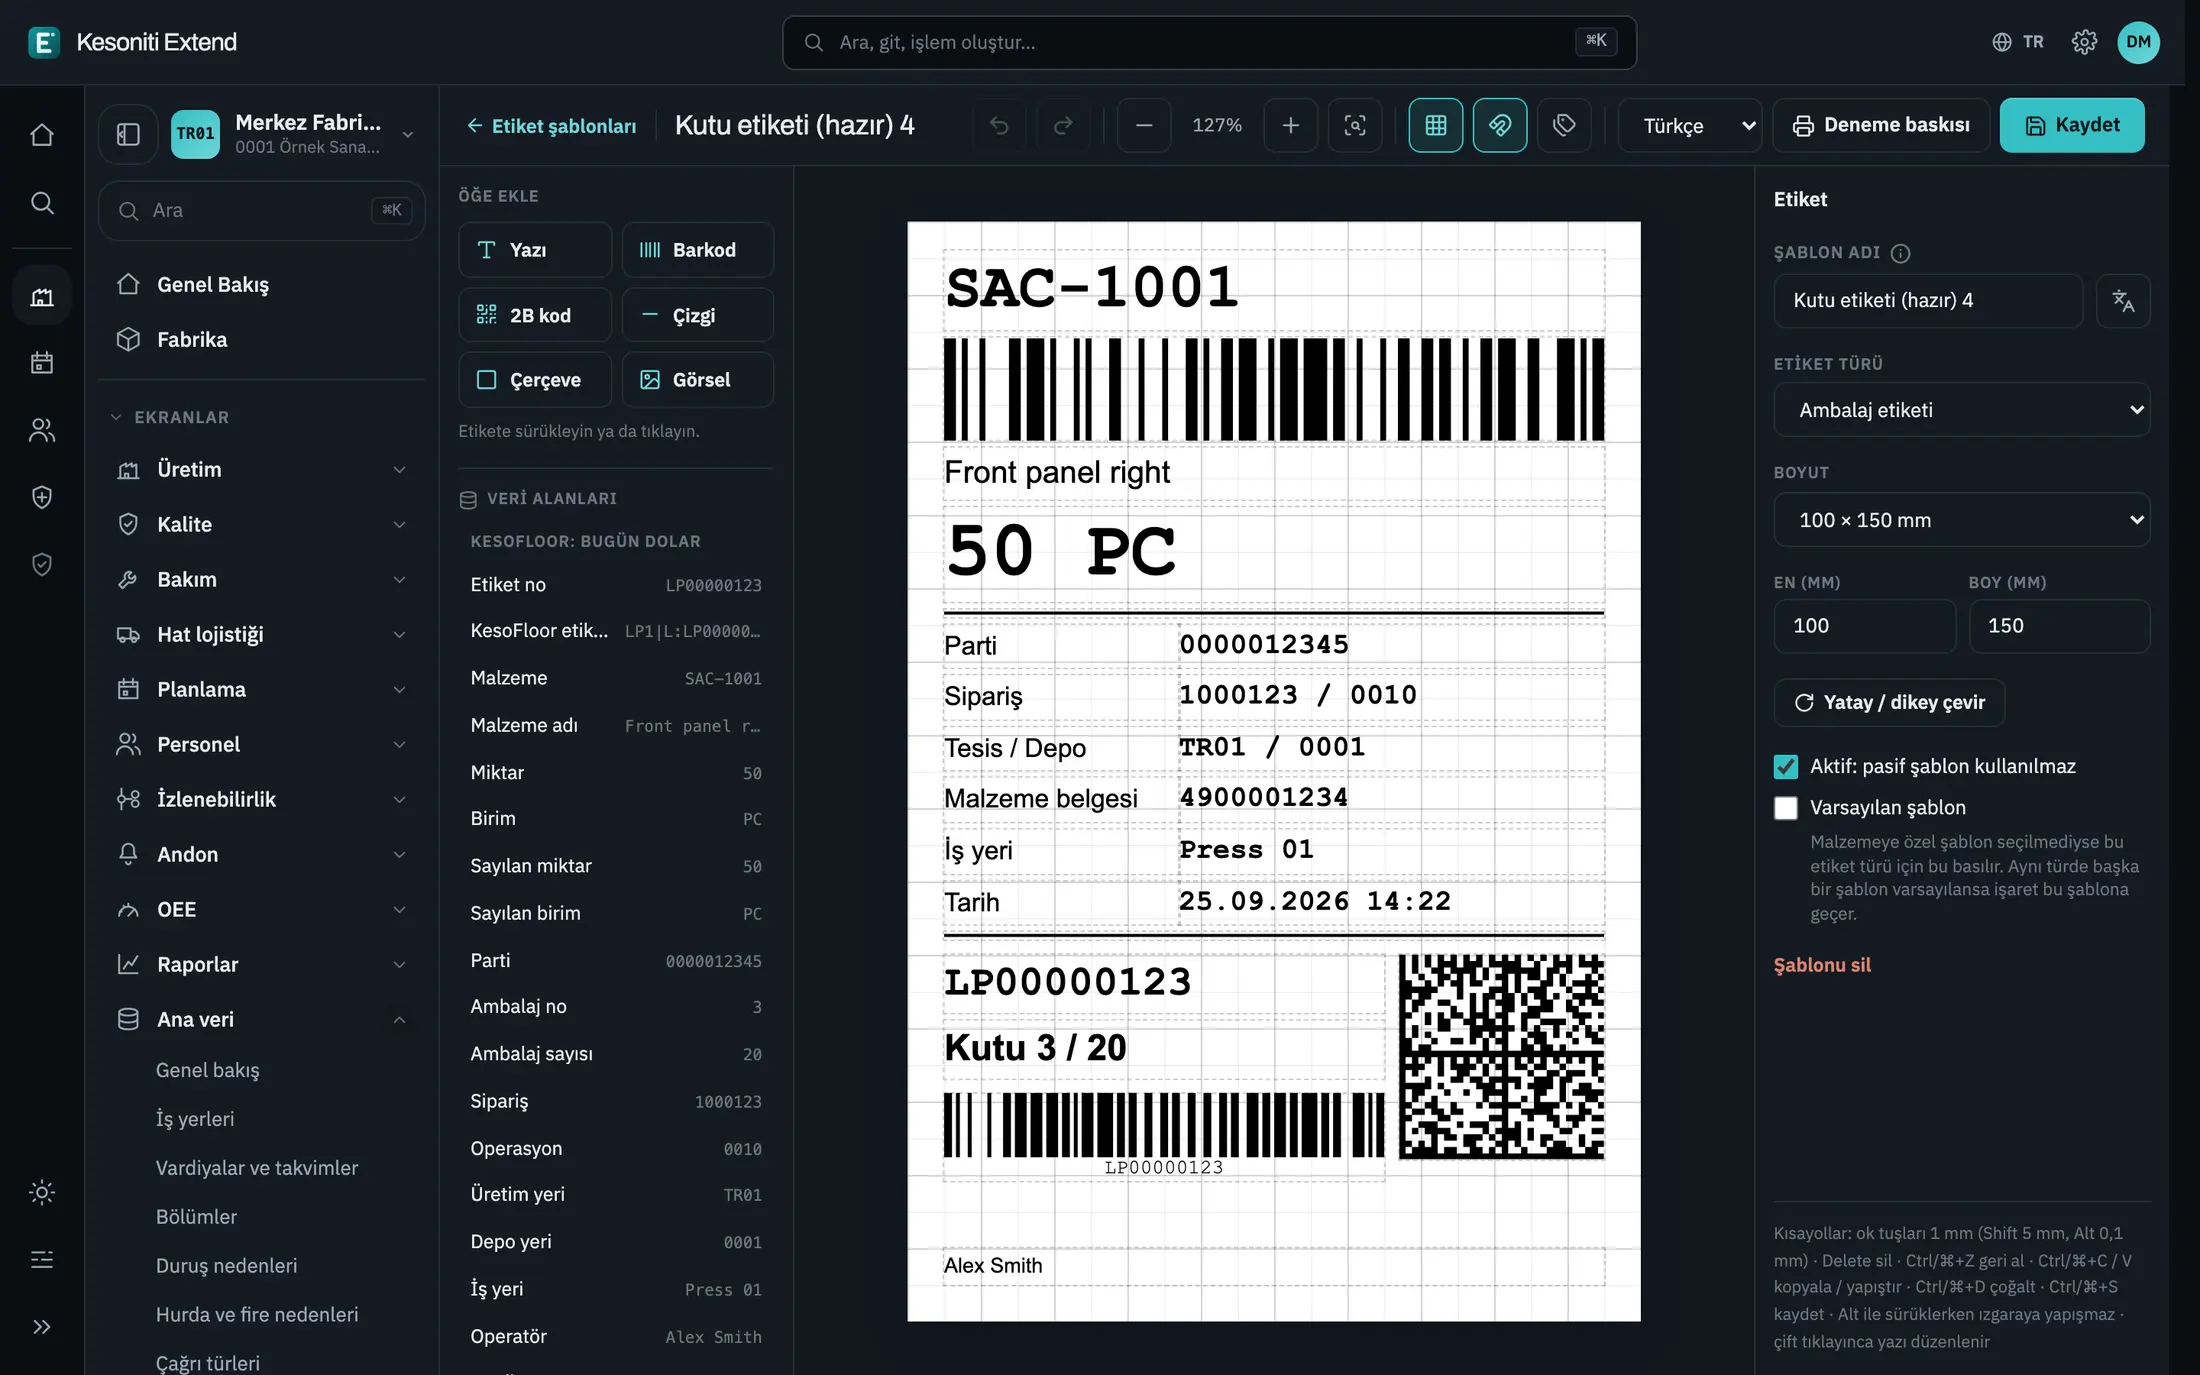2200x1375 pixels.
Task: Toggle the snap-to-grid magnet button
Action: point(1499,125)
